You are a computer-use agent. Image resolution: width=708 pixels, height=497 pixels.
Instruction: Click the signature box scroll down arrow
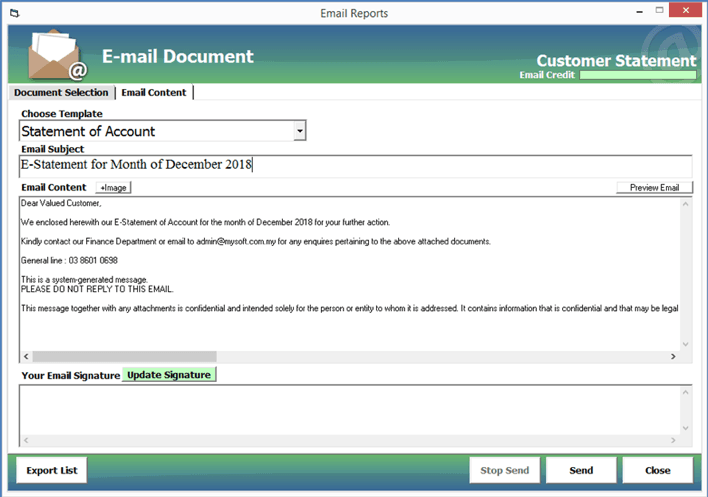685,428
